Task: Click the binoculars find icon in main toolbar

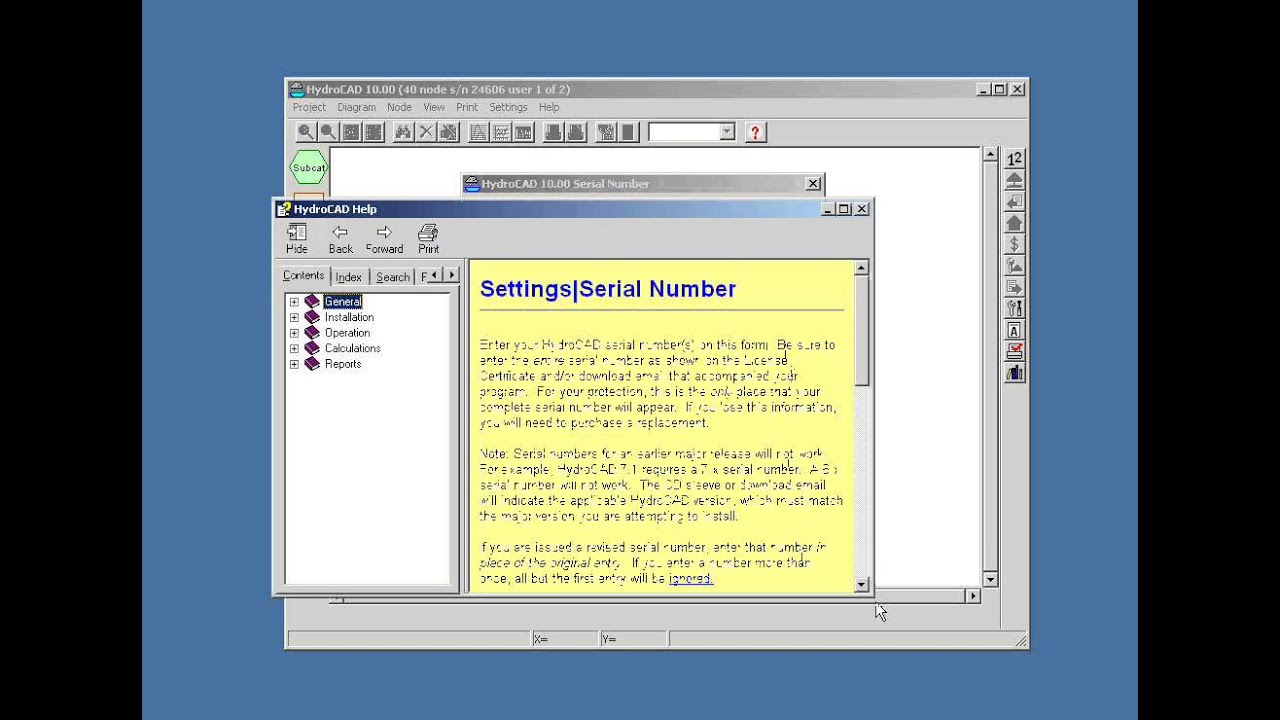Action: tap(403, 132)
